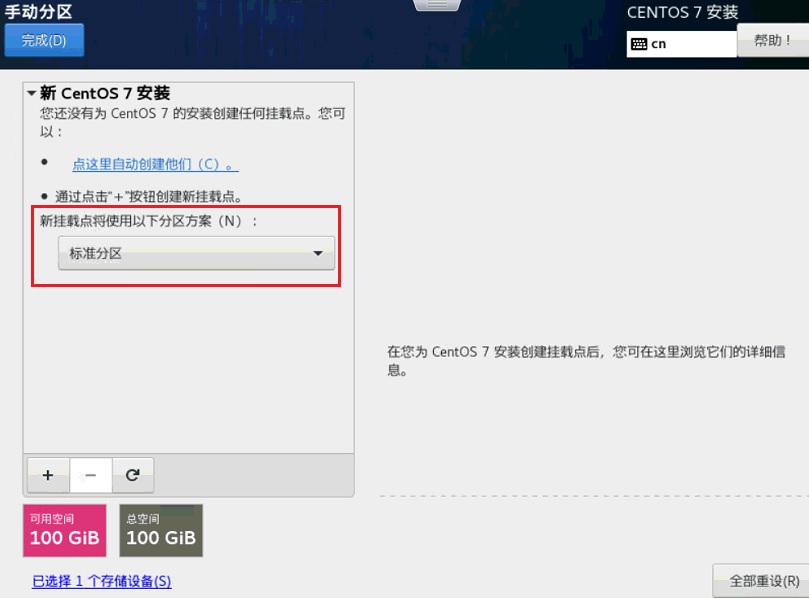Screen dimensions: 809x598
Task: Click the 全部重设(R) reset all button
Action: tap(763, 581)
